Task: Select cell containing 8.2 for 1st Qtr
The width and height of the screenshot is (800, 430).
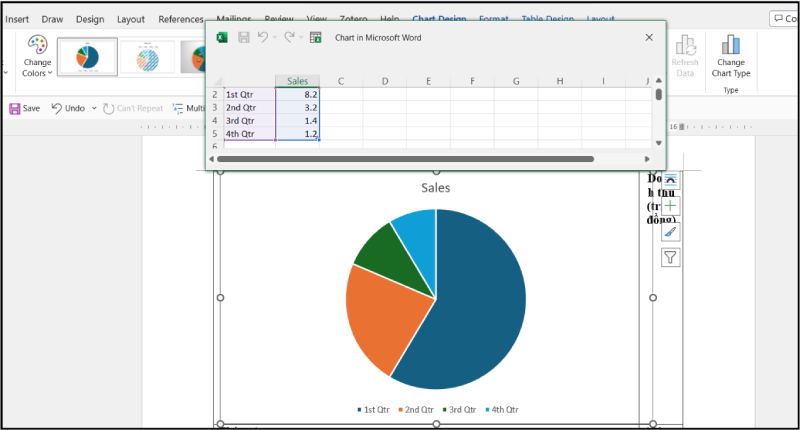Action: click(x=297, y=94)
